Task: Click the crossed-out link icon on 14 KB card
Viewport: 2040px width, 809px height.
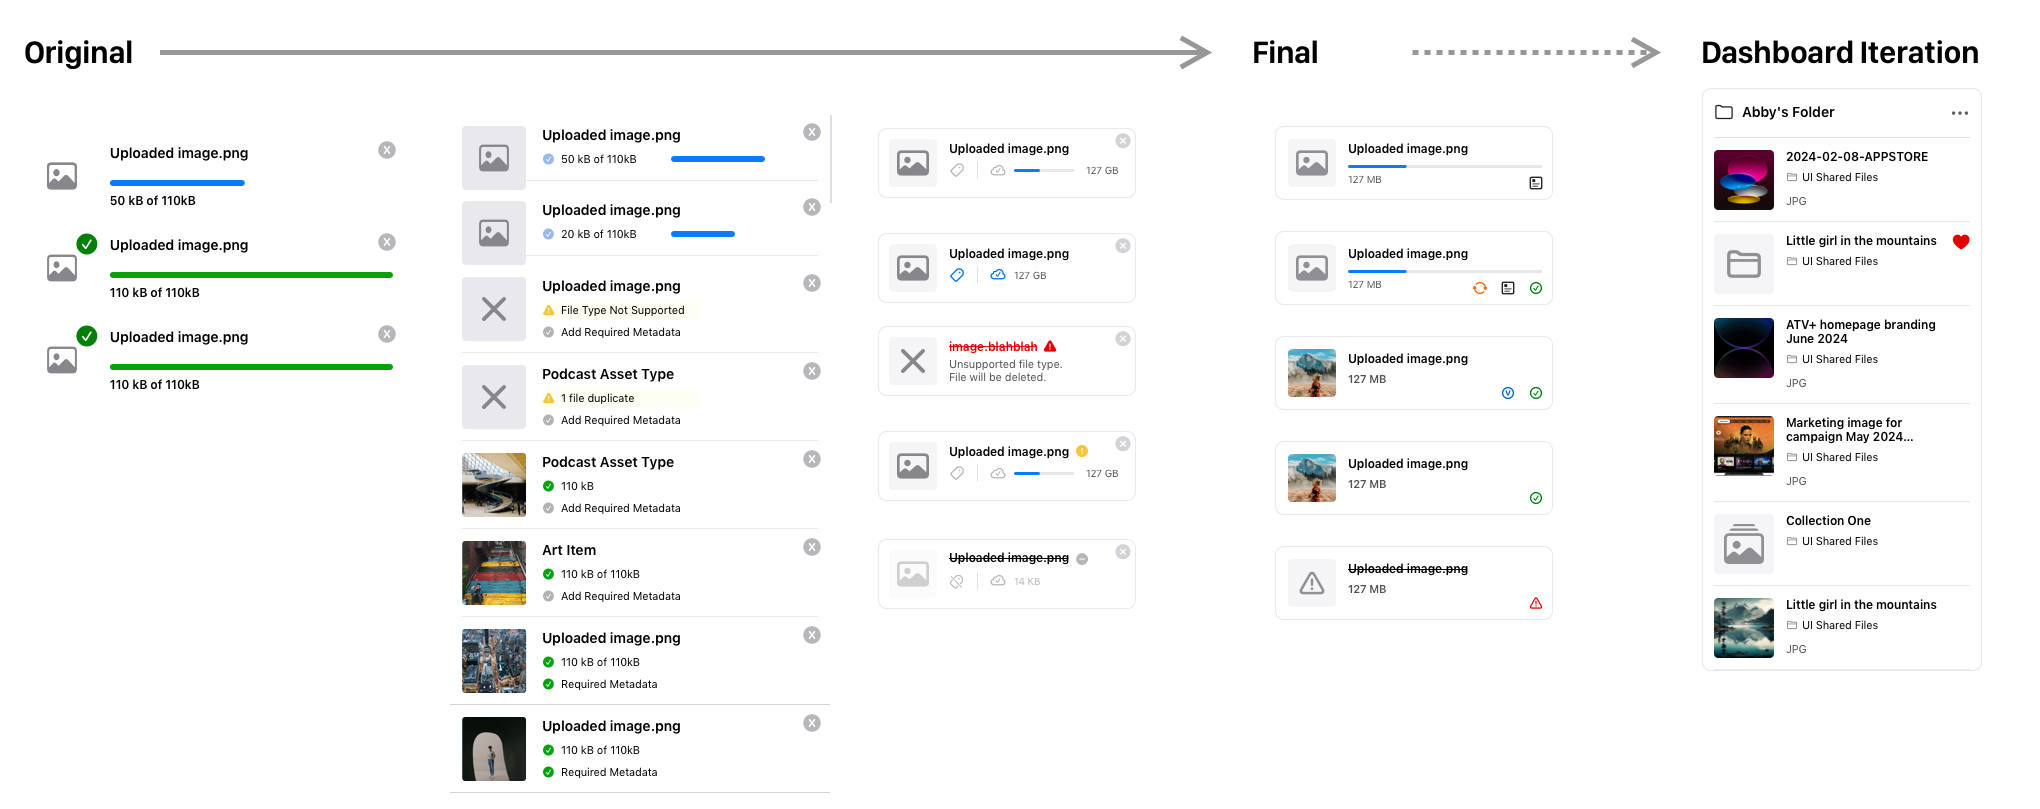Action: (957, 581)
